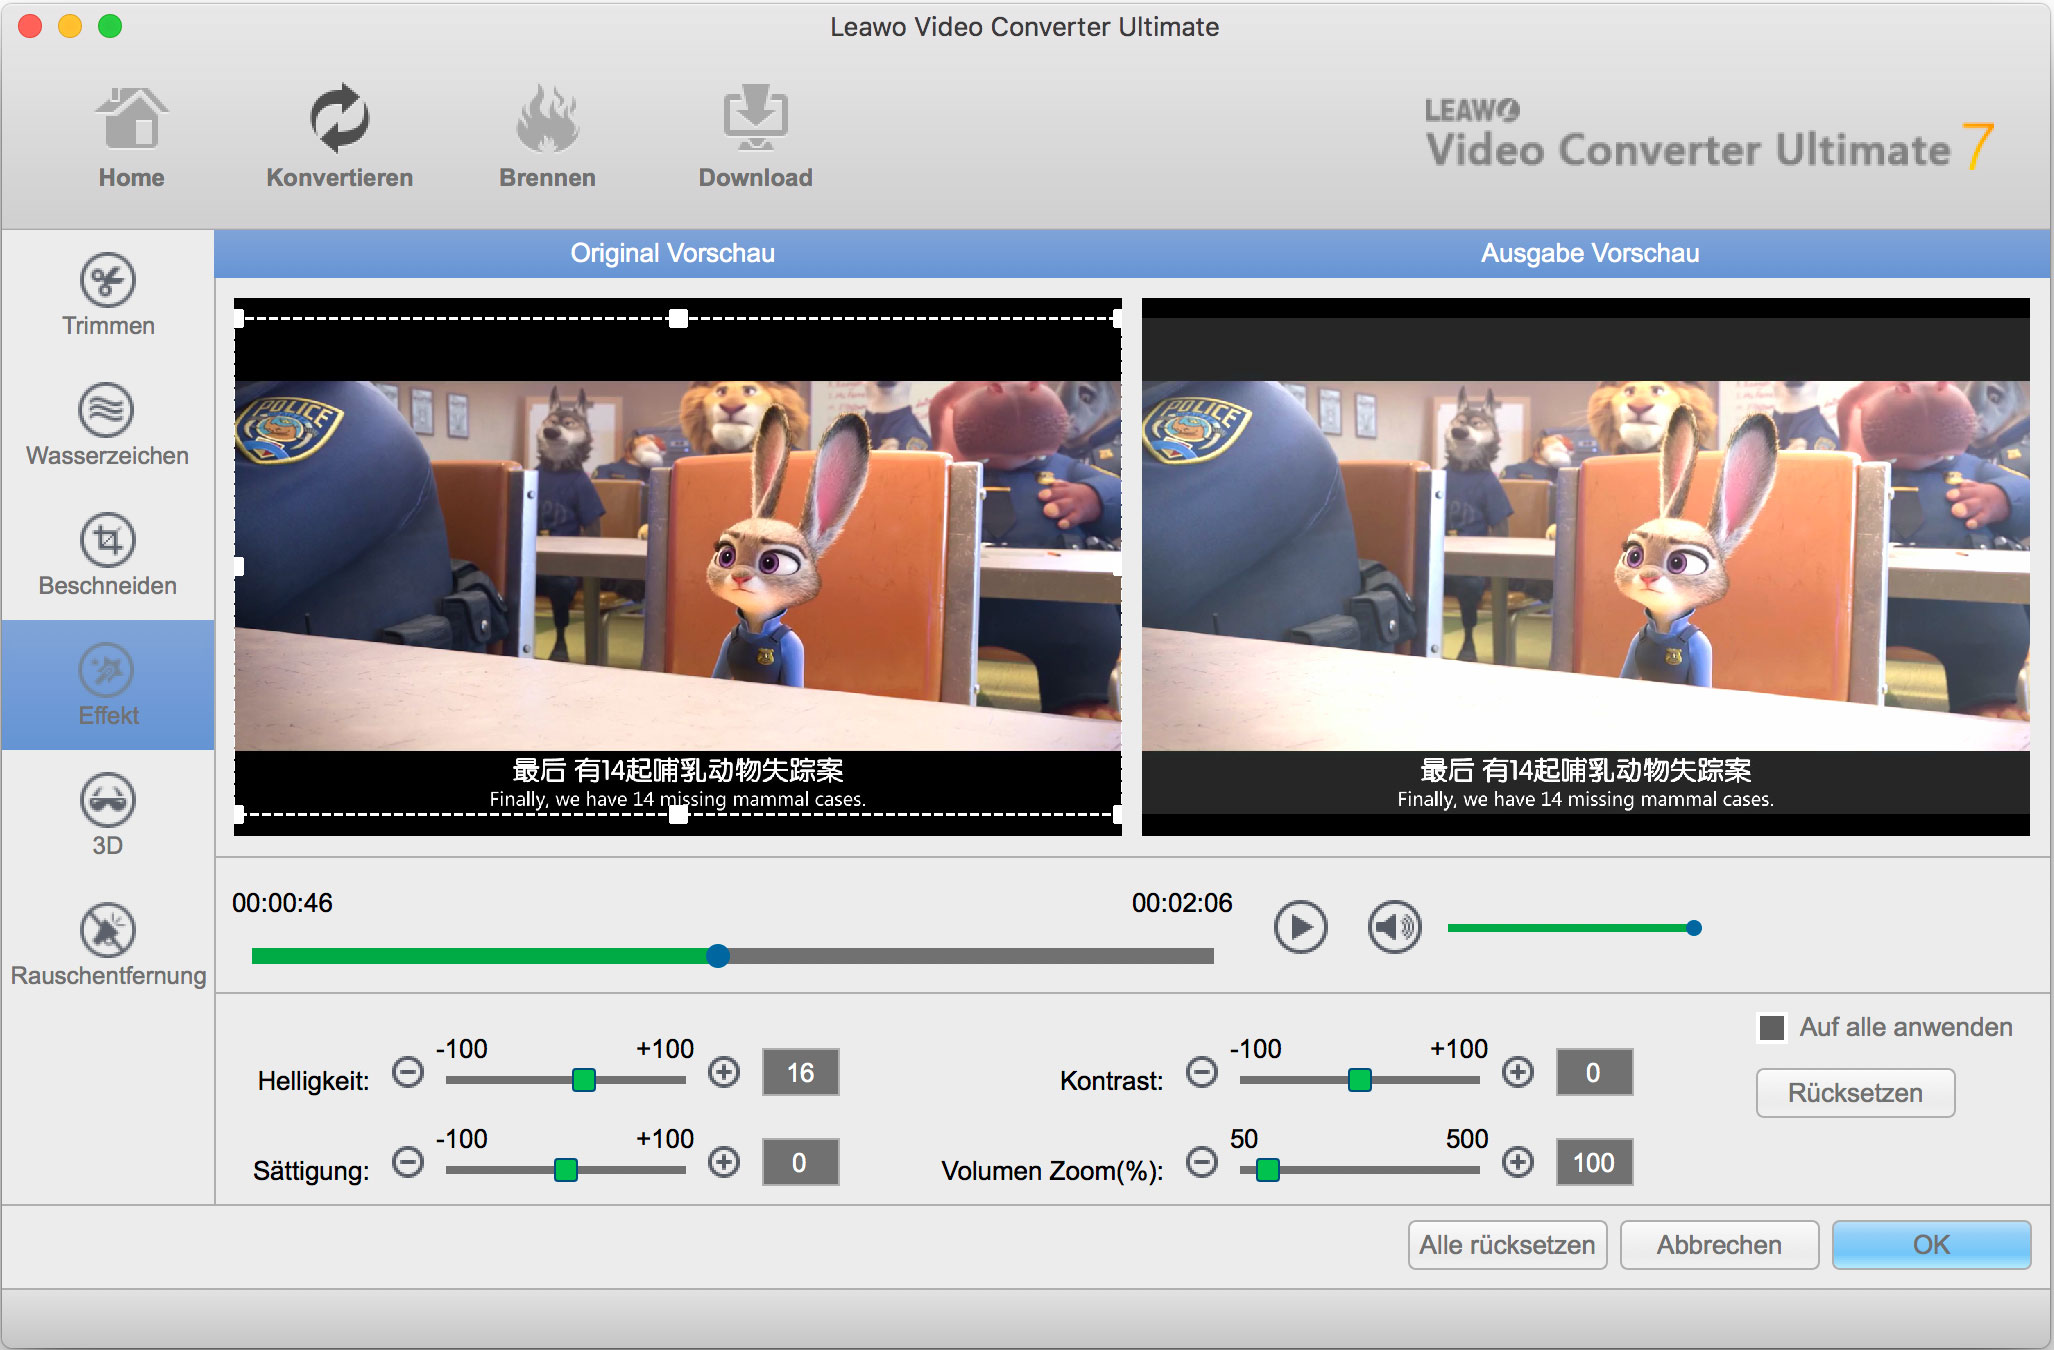This screenshot has width=2054, height=1350.
Task: Click the Helligkeit slider handle
Action: coord(584,1080)
